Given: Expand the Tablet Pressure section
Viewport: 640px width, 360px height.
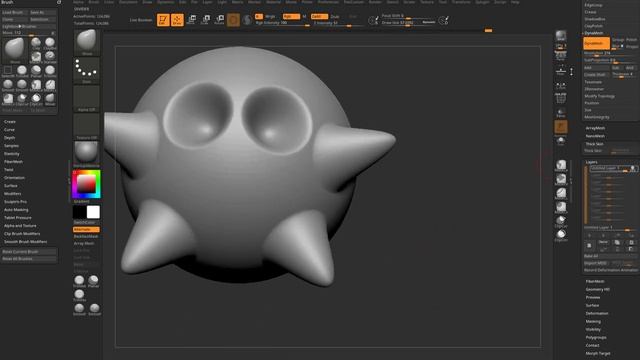Looking at the screenshot, I should (18, 218).
